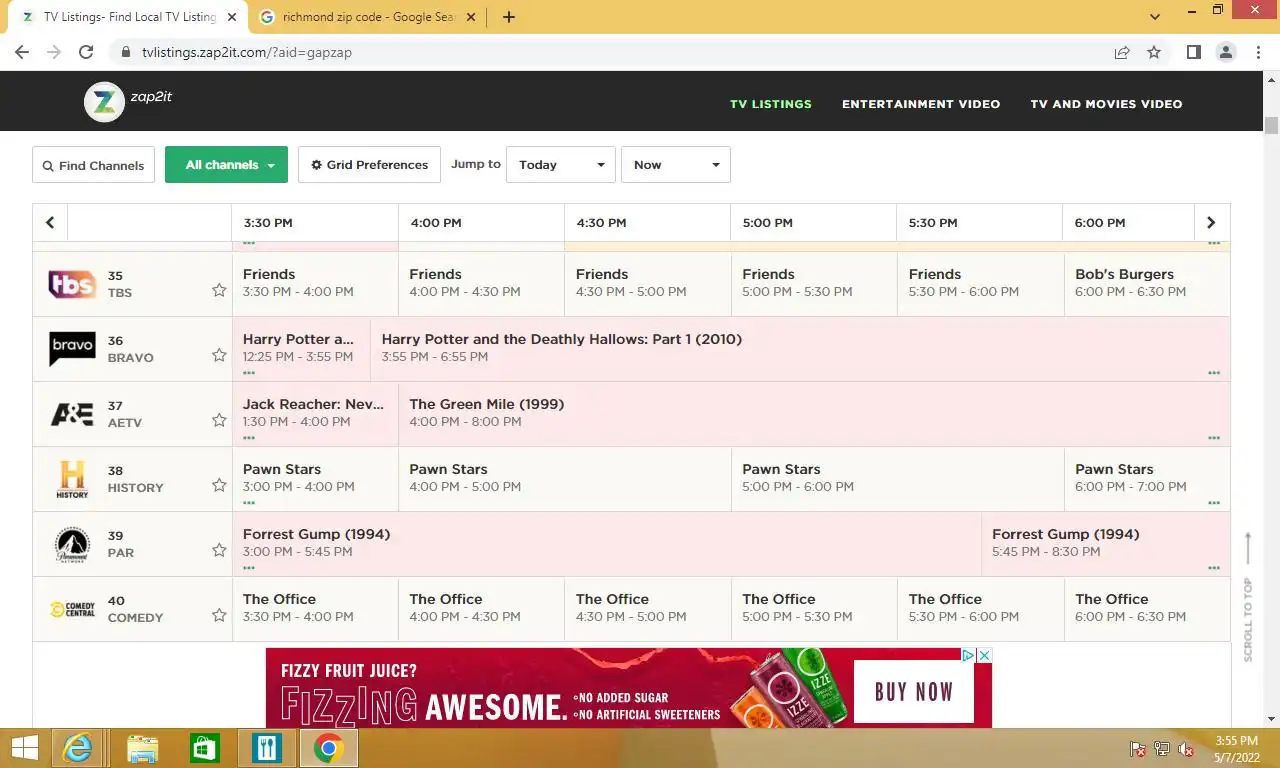Expand details dots under Jack Reacher

point(249,438)
